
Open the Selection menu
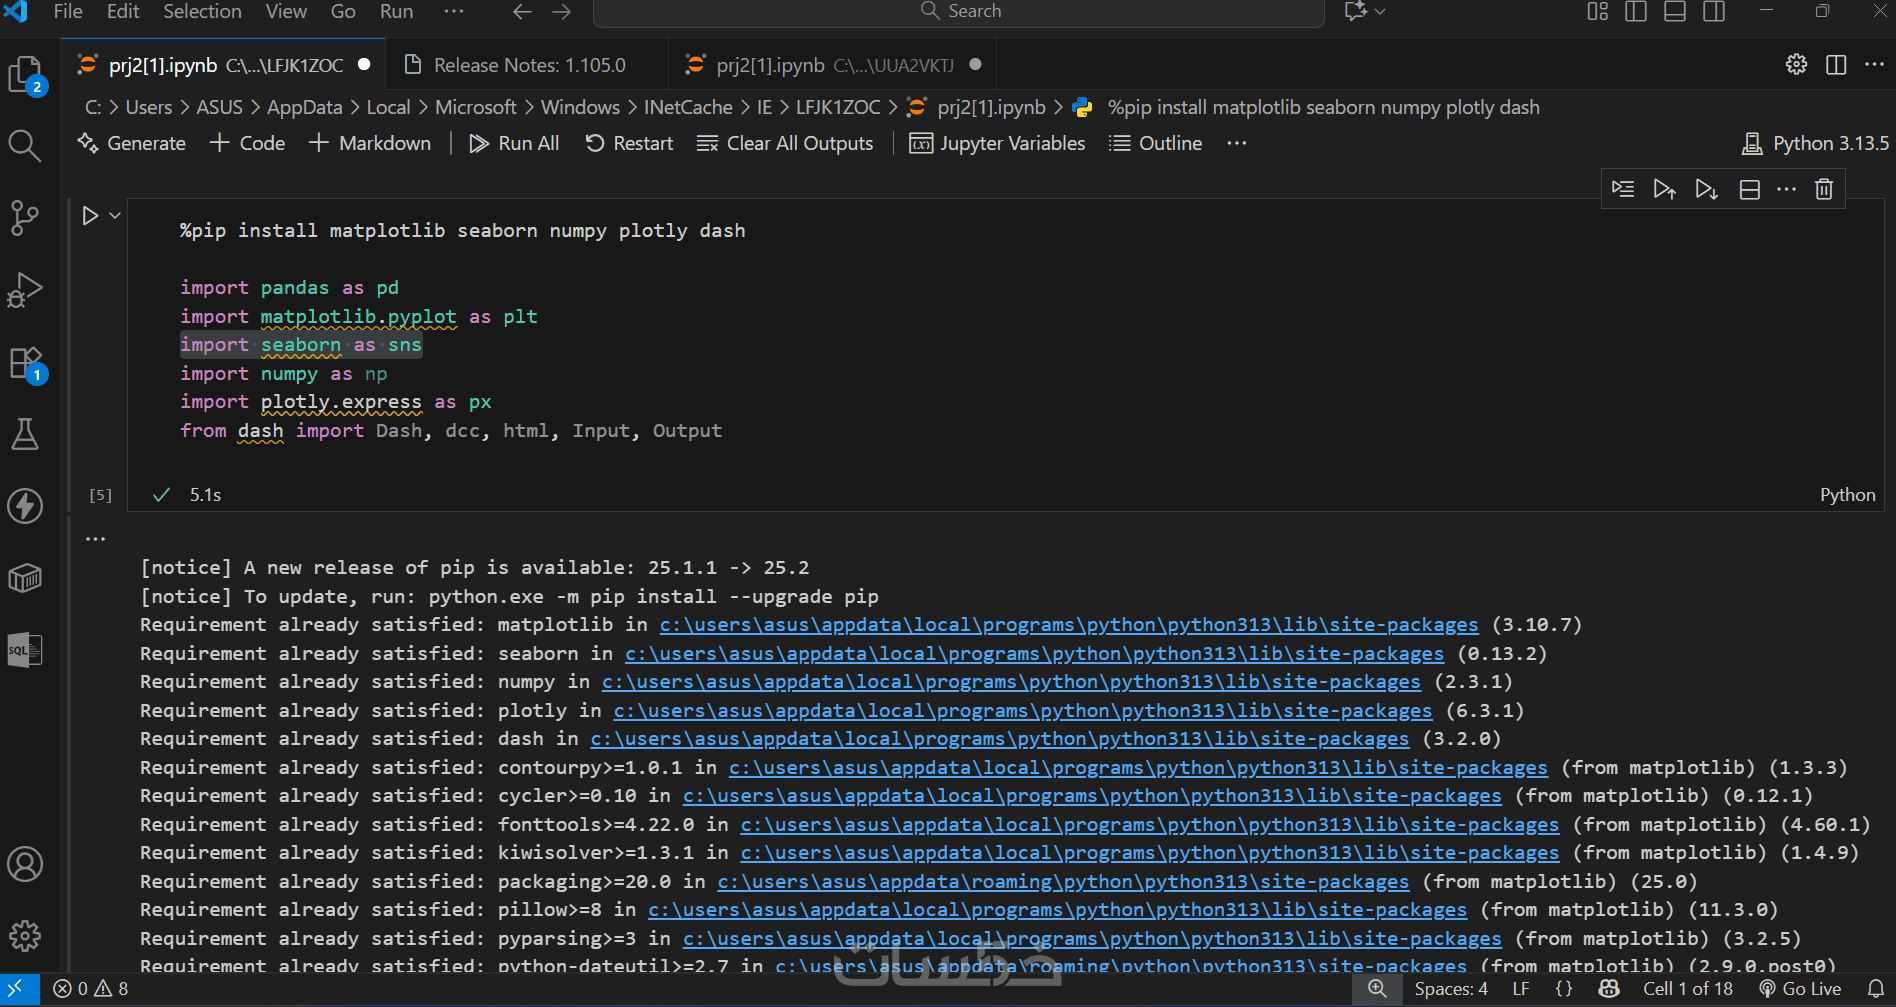coord(202,11)
